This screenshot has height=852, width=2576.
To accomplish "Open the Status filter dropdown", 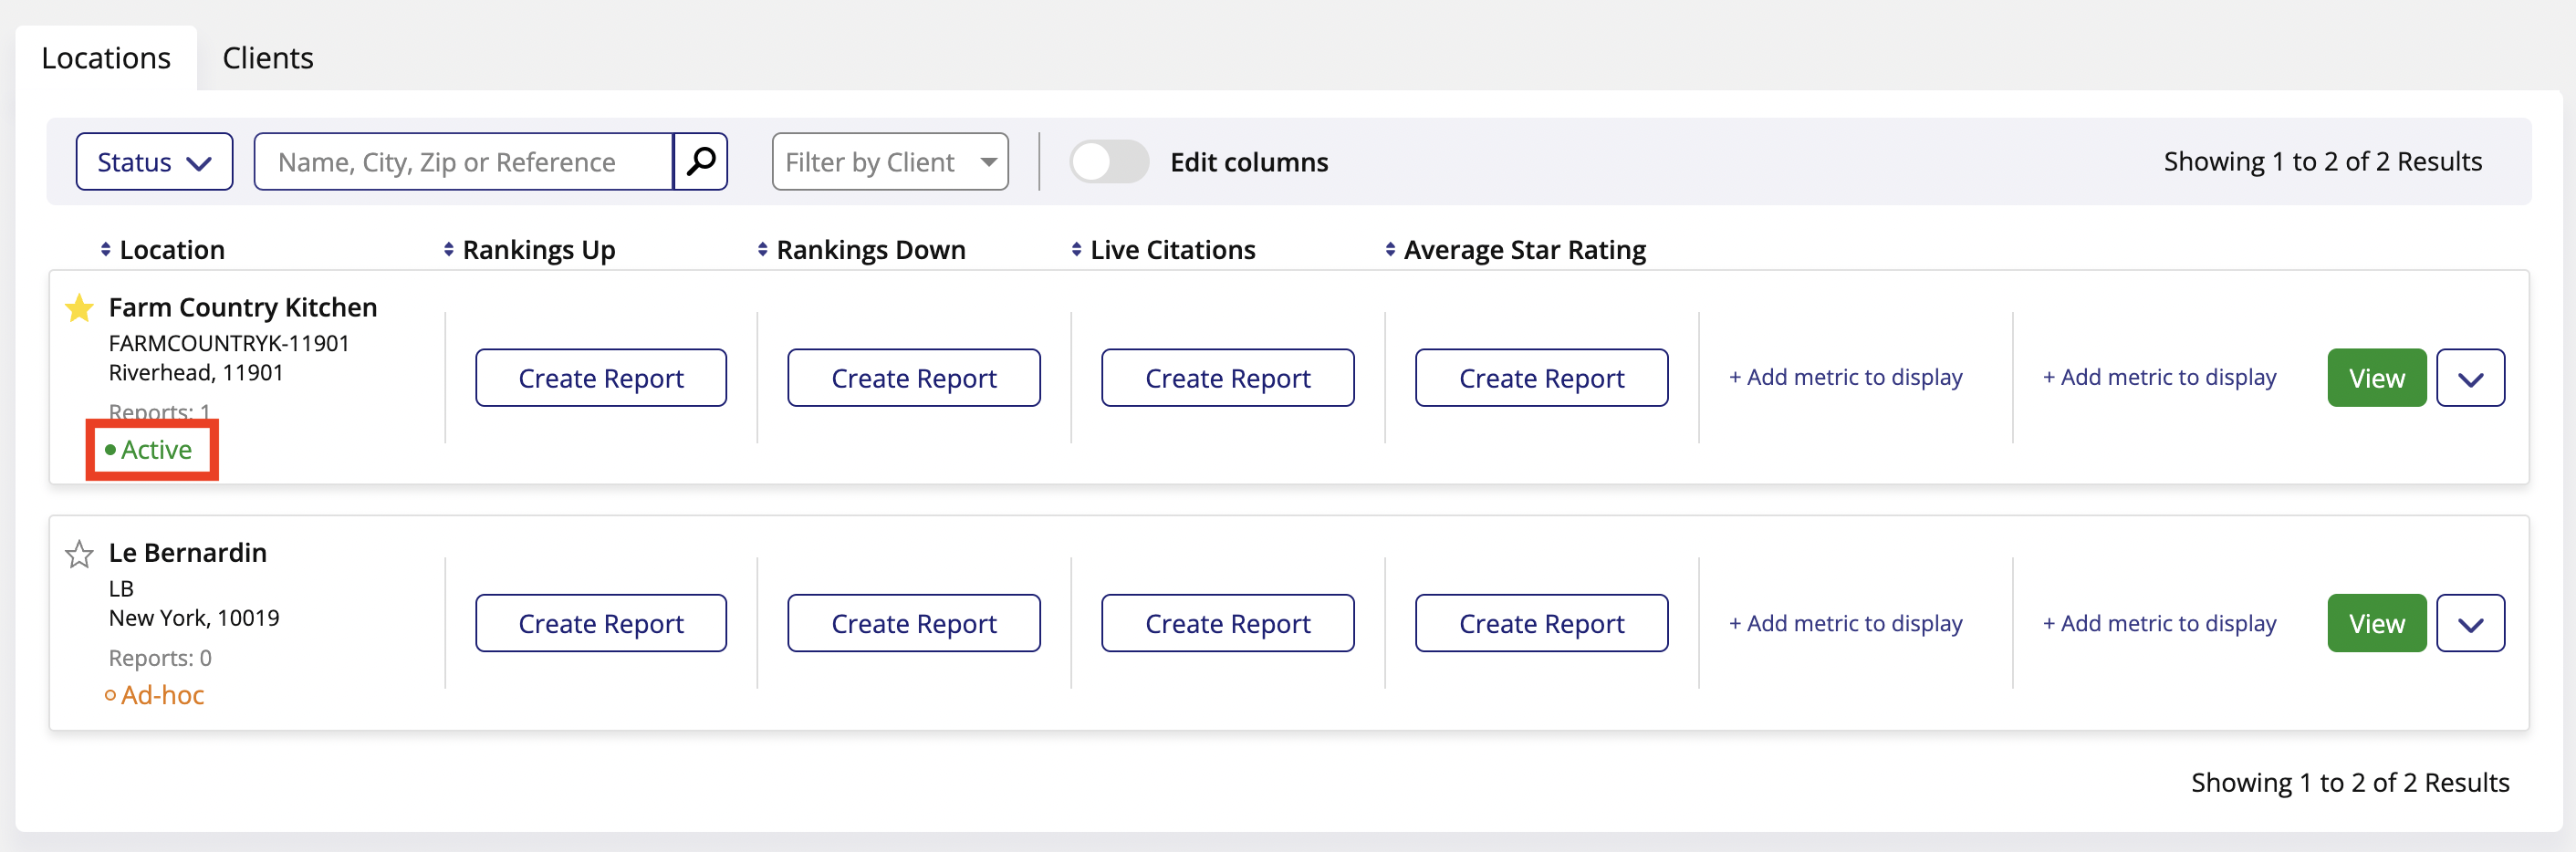I will [x=154, y=162].
